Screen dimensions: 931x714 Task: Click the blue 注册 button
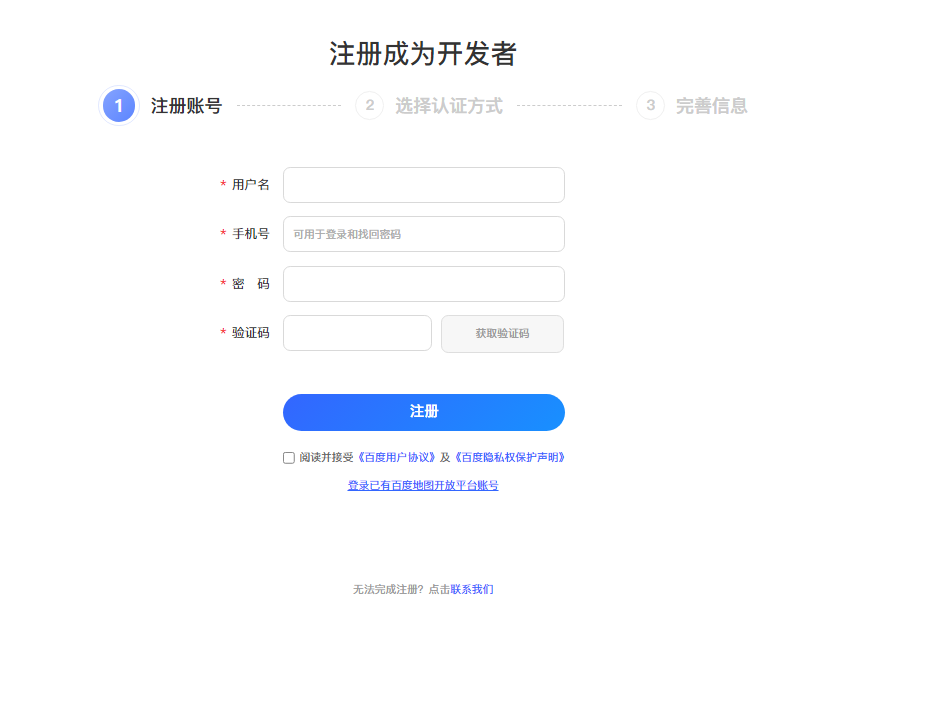424,412
